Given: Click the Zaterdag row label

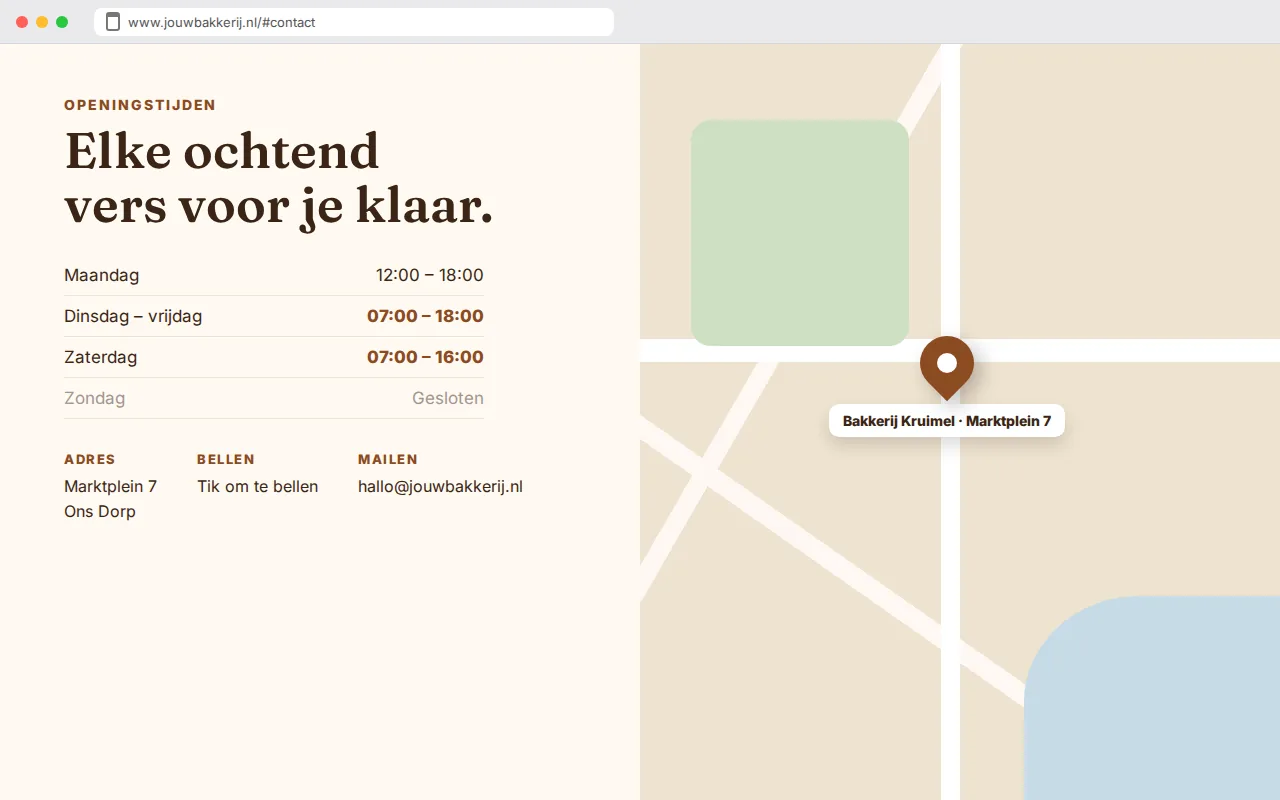Looking at the screenshot, I should click(x=101, y=357).
